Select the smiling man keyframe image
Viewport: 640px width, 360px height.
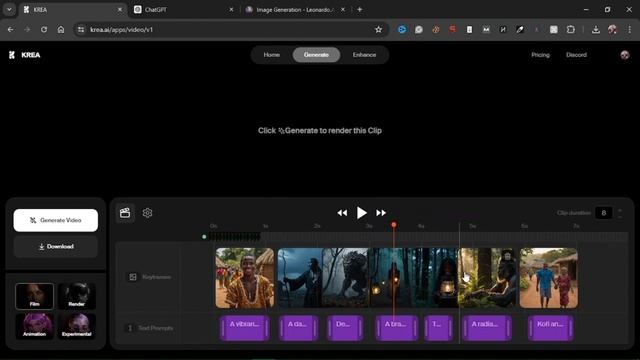(245, 278)
